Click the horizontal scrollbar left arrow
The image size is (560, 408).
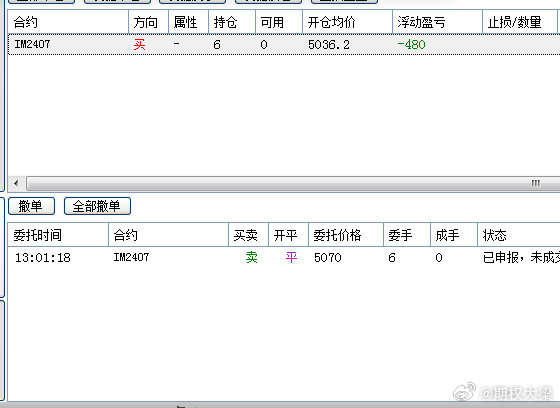pyautogui.click(x=16, y=184)
